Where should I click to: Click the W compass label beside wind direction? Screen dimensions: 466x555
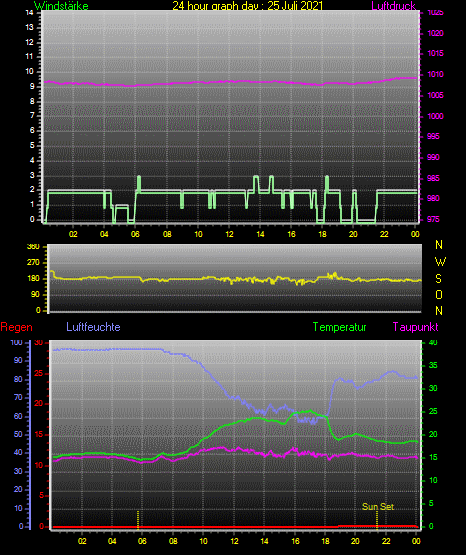click(x=440, y=262)
